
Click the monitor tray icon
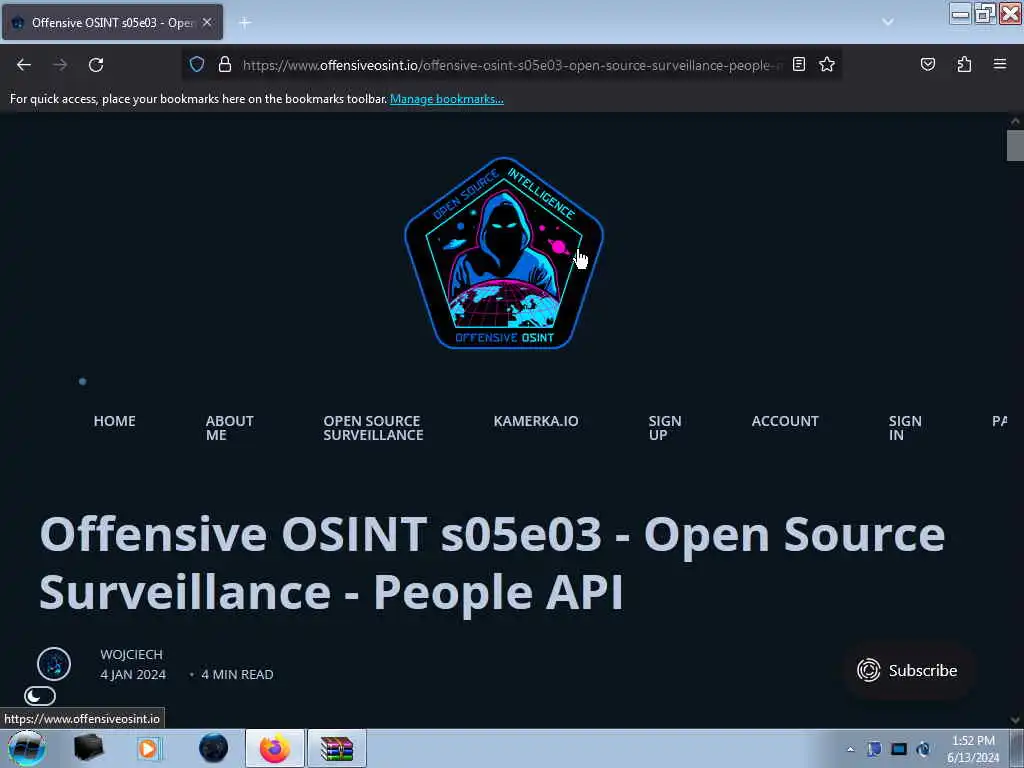pos(899,749)
